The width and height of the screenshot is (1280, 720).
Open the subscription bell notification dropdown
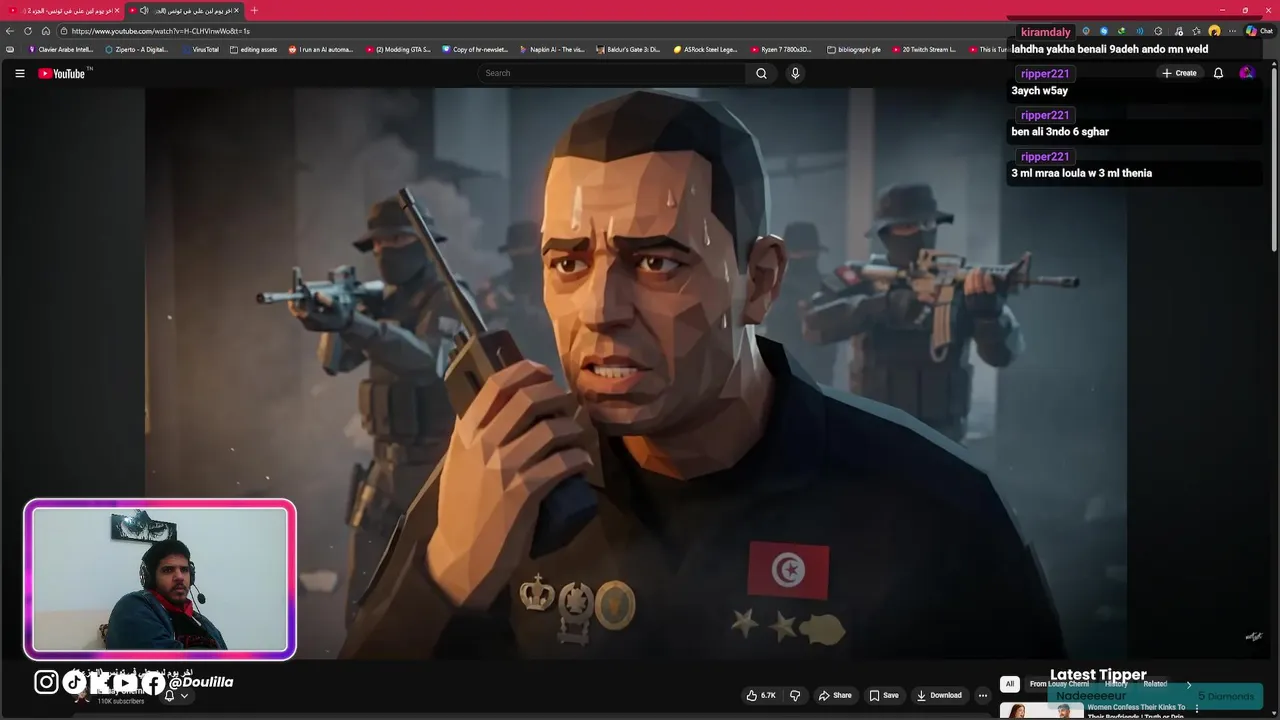(x=176, y=695)
